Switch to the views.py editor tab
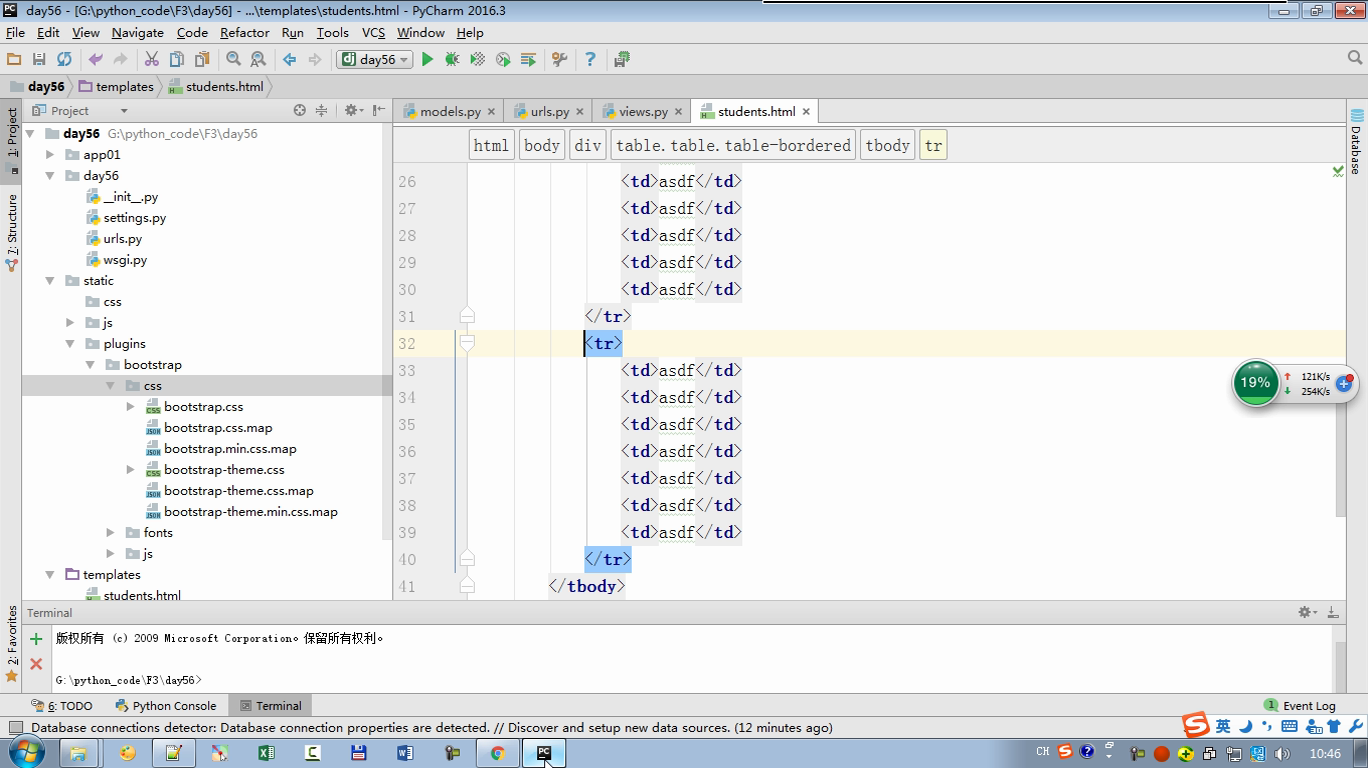 [642, 112]
